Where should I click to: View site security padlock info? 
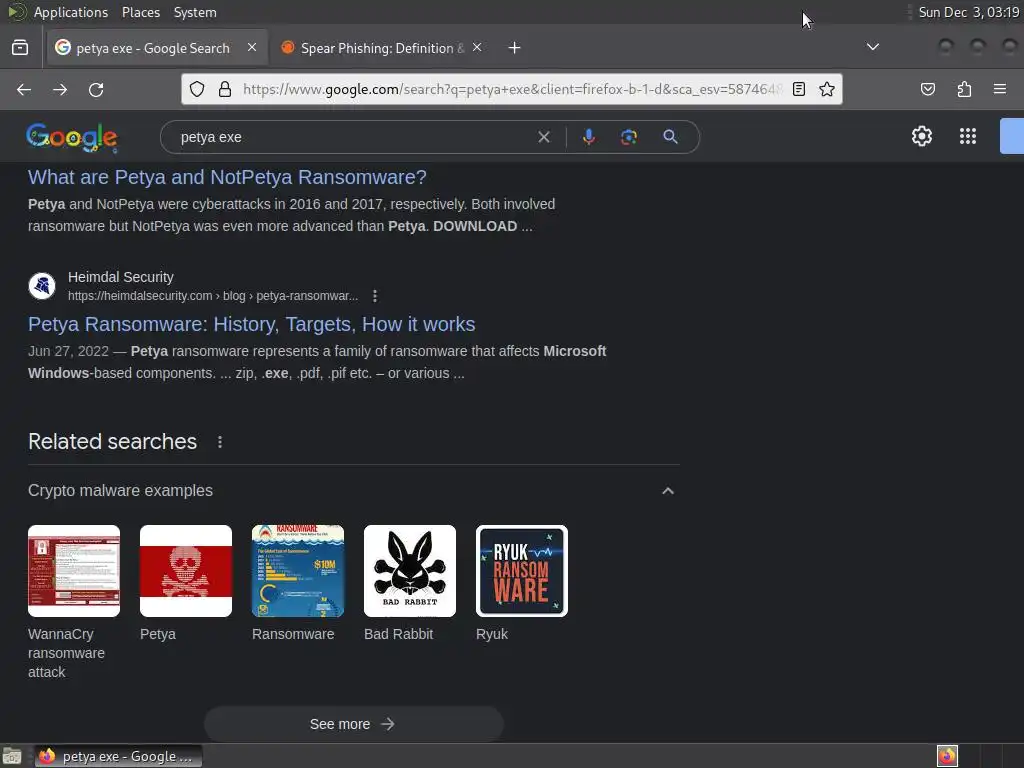pyautogui.click(x=225, y=89)
